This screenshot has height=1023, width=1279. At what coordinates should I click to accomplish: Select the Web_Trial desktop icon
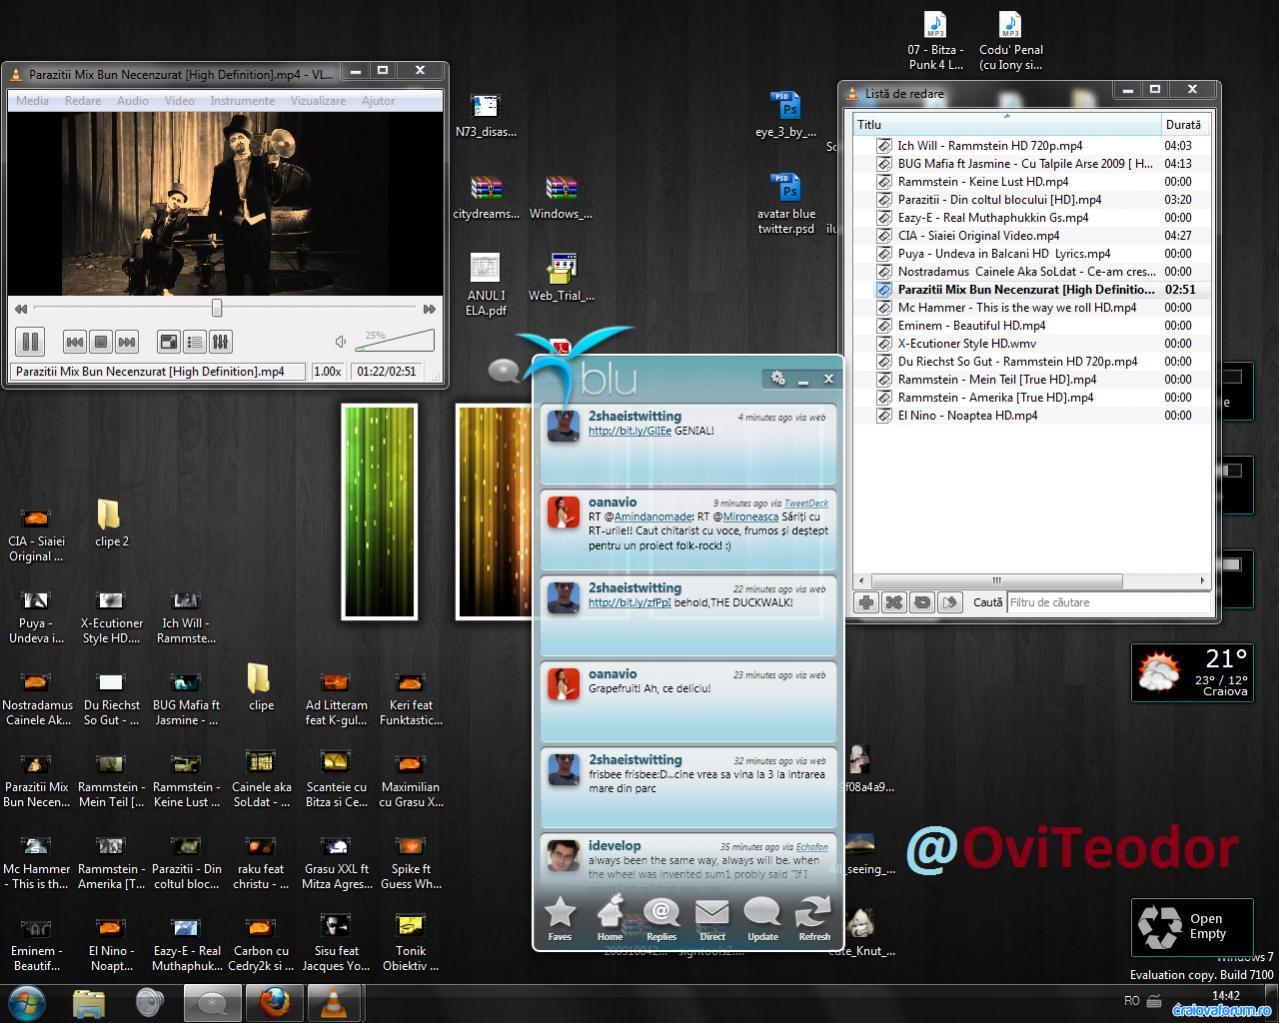561,277
